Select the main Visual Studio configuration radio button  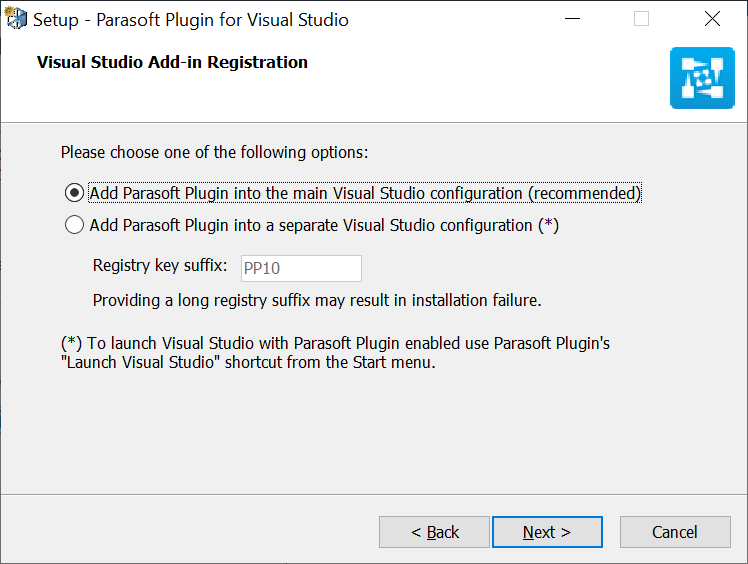74,193
